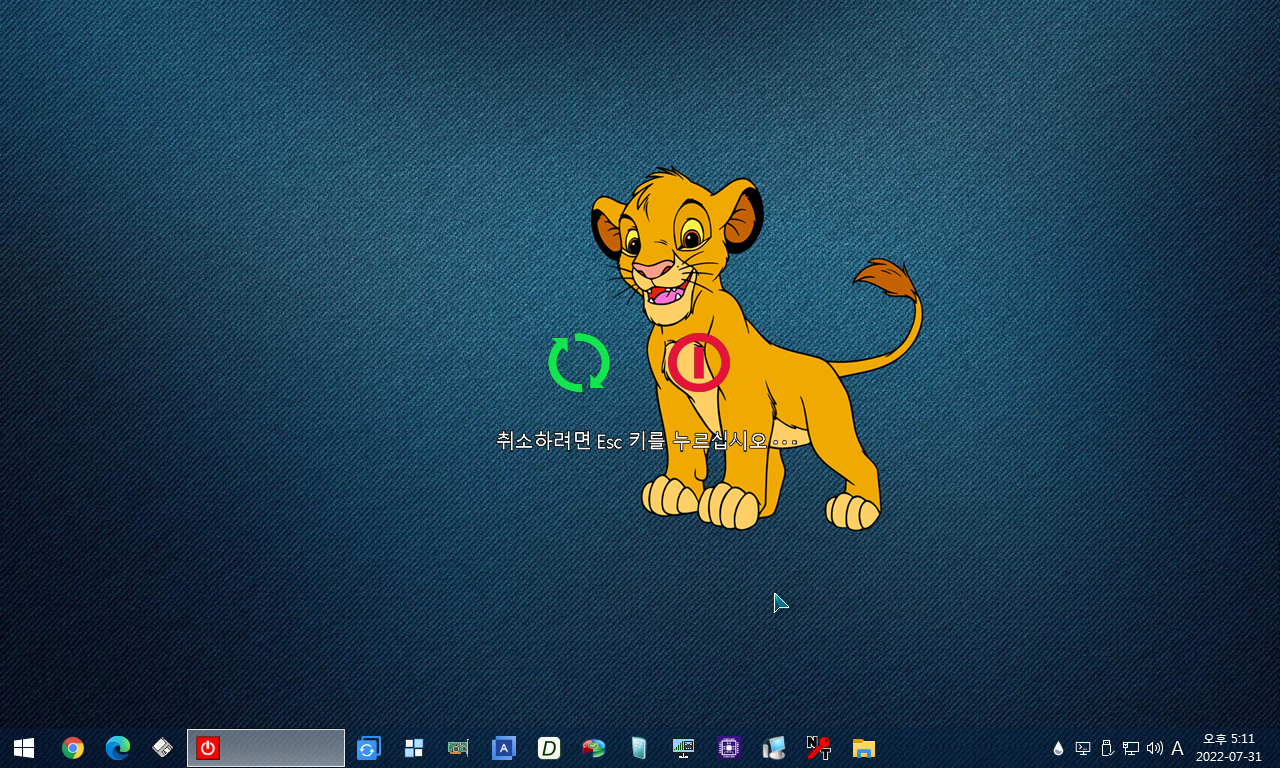1280x768 pixels.
Task: Click safely remove USB tray icon
Action: [x=1107, y=748]
